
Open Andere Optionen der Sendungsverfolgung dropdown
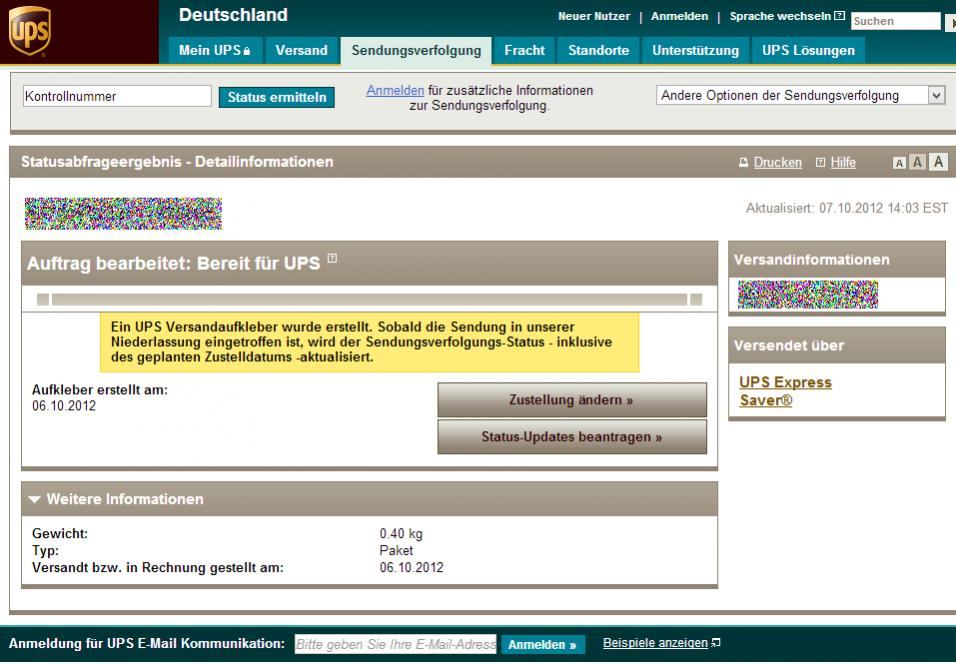tap(801, 95)
